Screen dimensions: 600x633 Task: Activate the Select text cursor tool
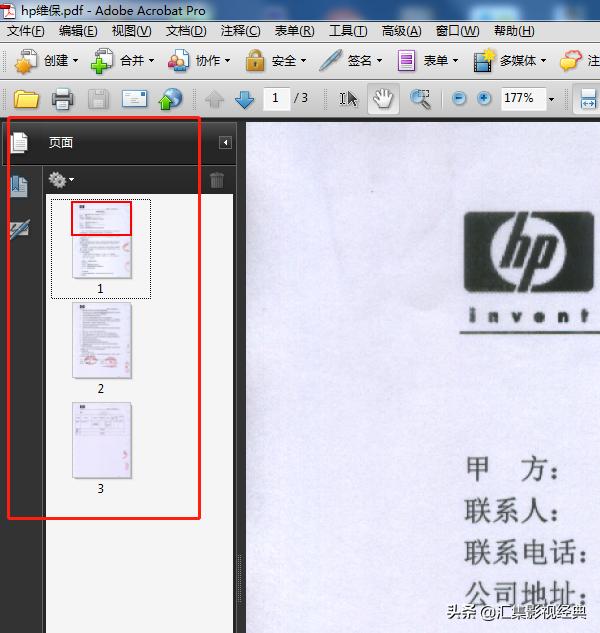[x=348, y=99]
